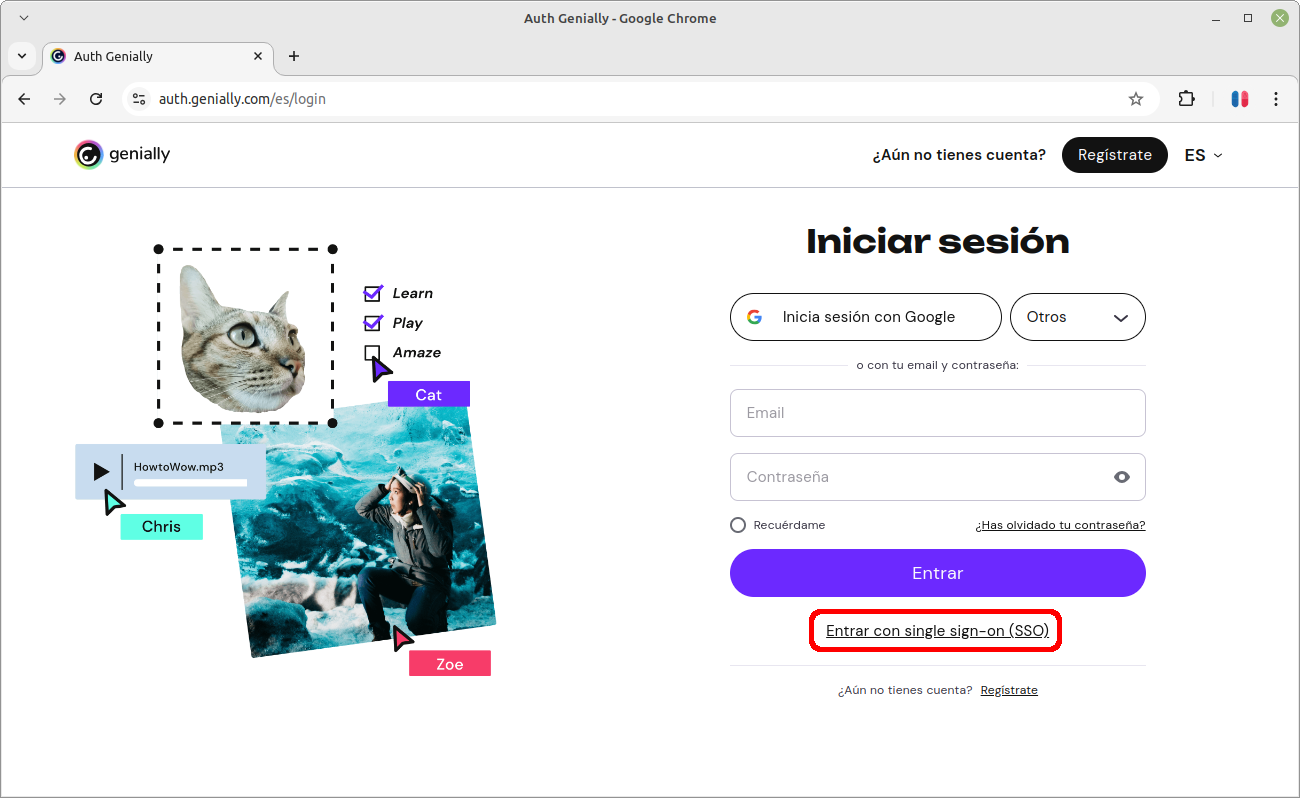Open a new tab with plus icon
1300x798 pixels.
pos(293,56)
